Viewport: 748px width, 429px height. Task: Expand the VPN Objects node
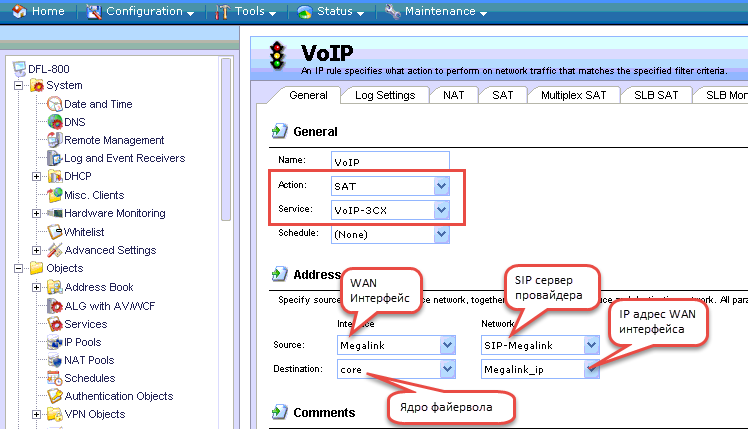(36, 414)
